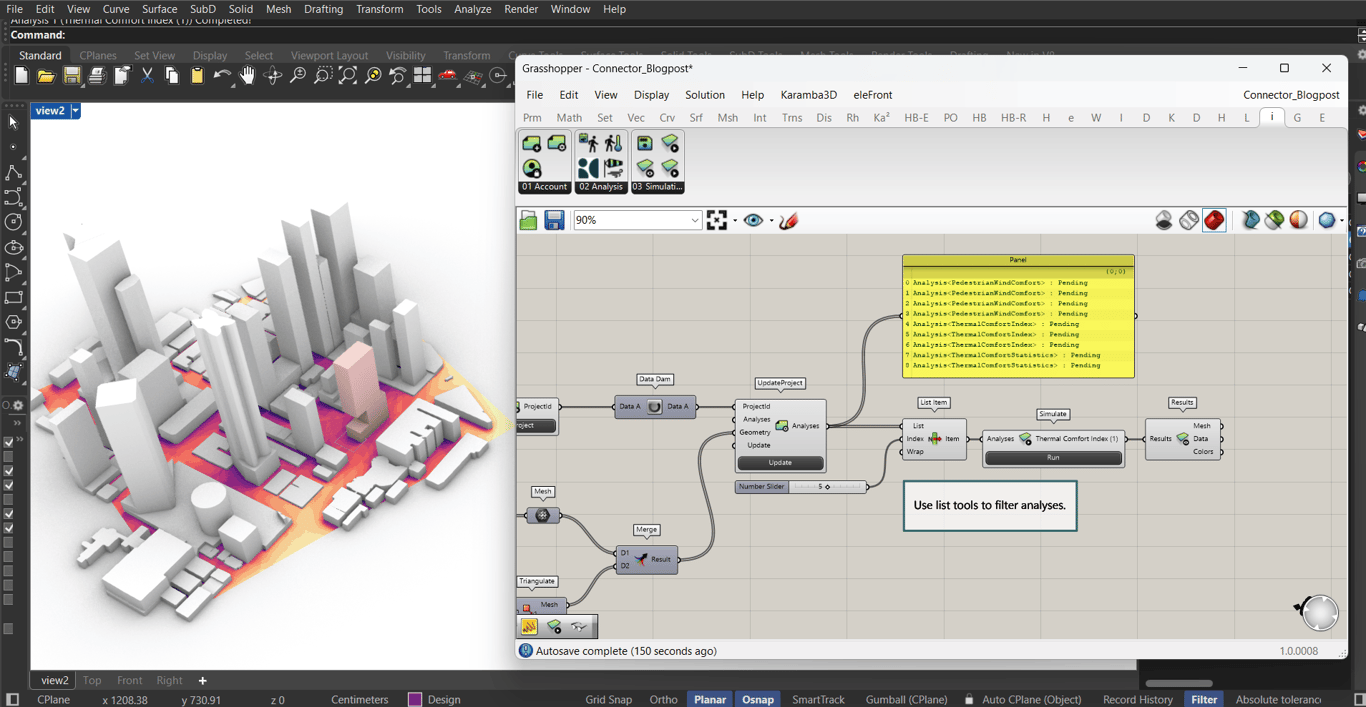Toggle Osnap in the status bar
This screenshot has width=1366, height=707.
(757, 699)
